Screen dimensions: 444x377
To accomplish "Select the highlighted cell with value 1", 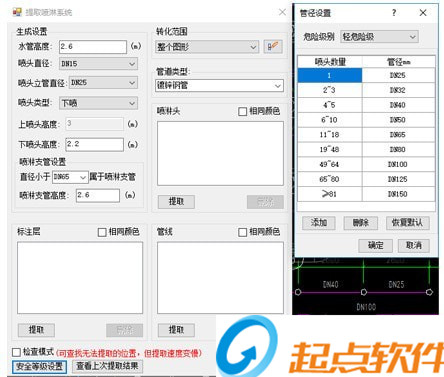I will pos(330,75).
